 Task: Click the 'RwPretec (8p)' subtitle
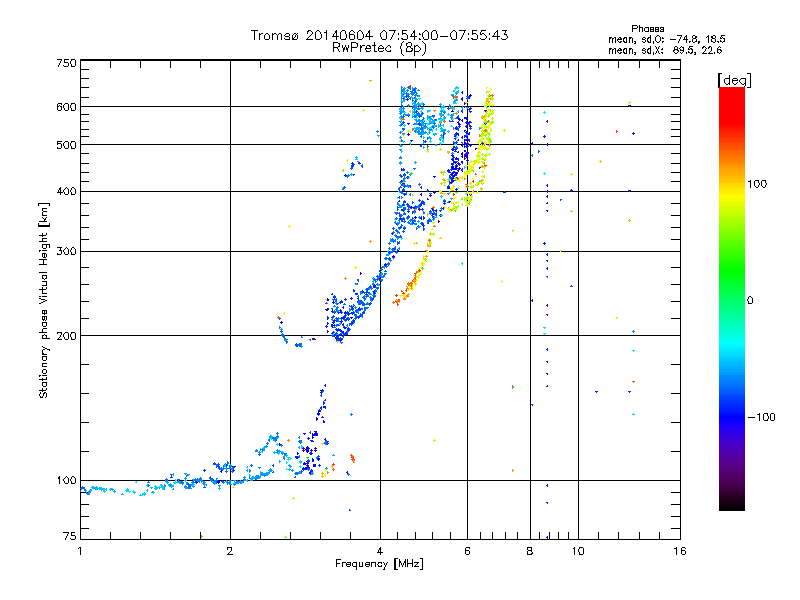point(379,48)
